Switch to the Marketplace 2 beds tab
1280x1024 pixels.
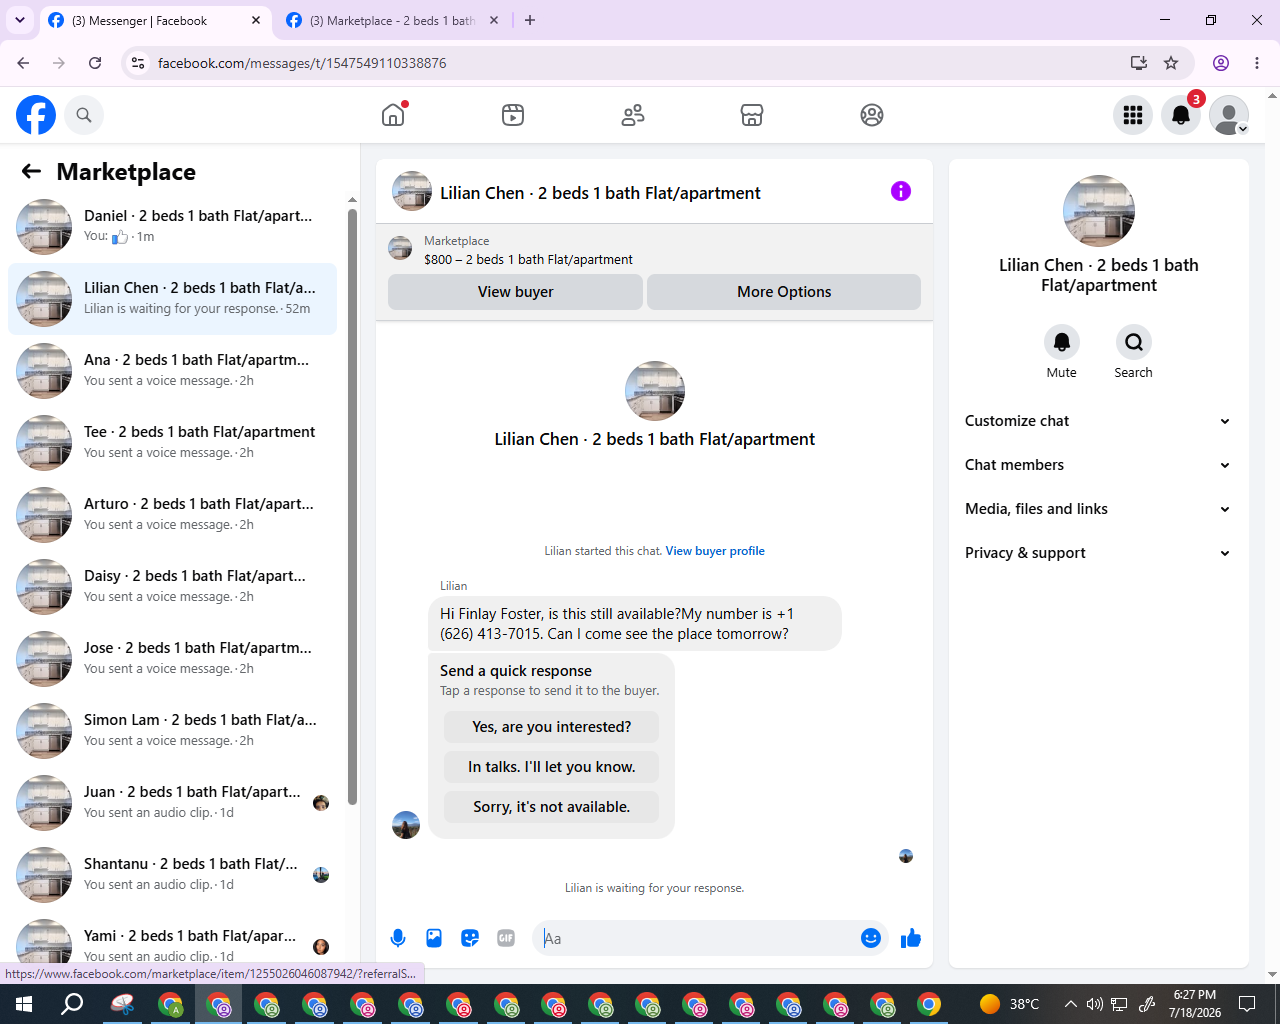[x=393, y=20]
